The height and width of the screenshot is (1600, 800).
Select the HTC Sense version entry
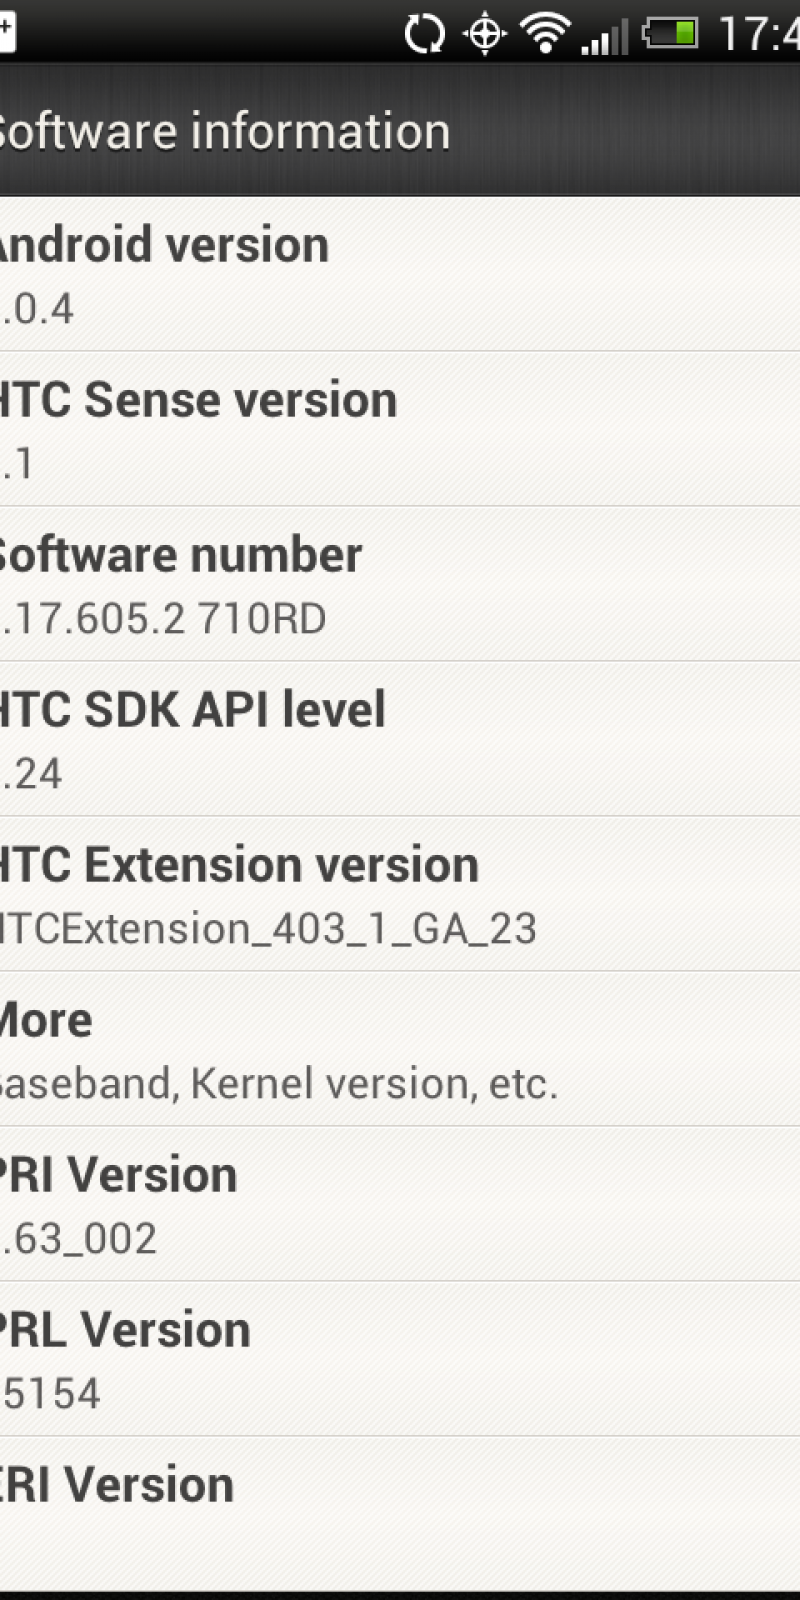(x=400, y=429)
